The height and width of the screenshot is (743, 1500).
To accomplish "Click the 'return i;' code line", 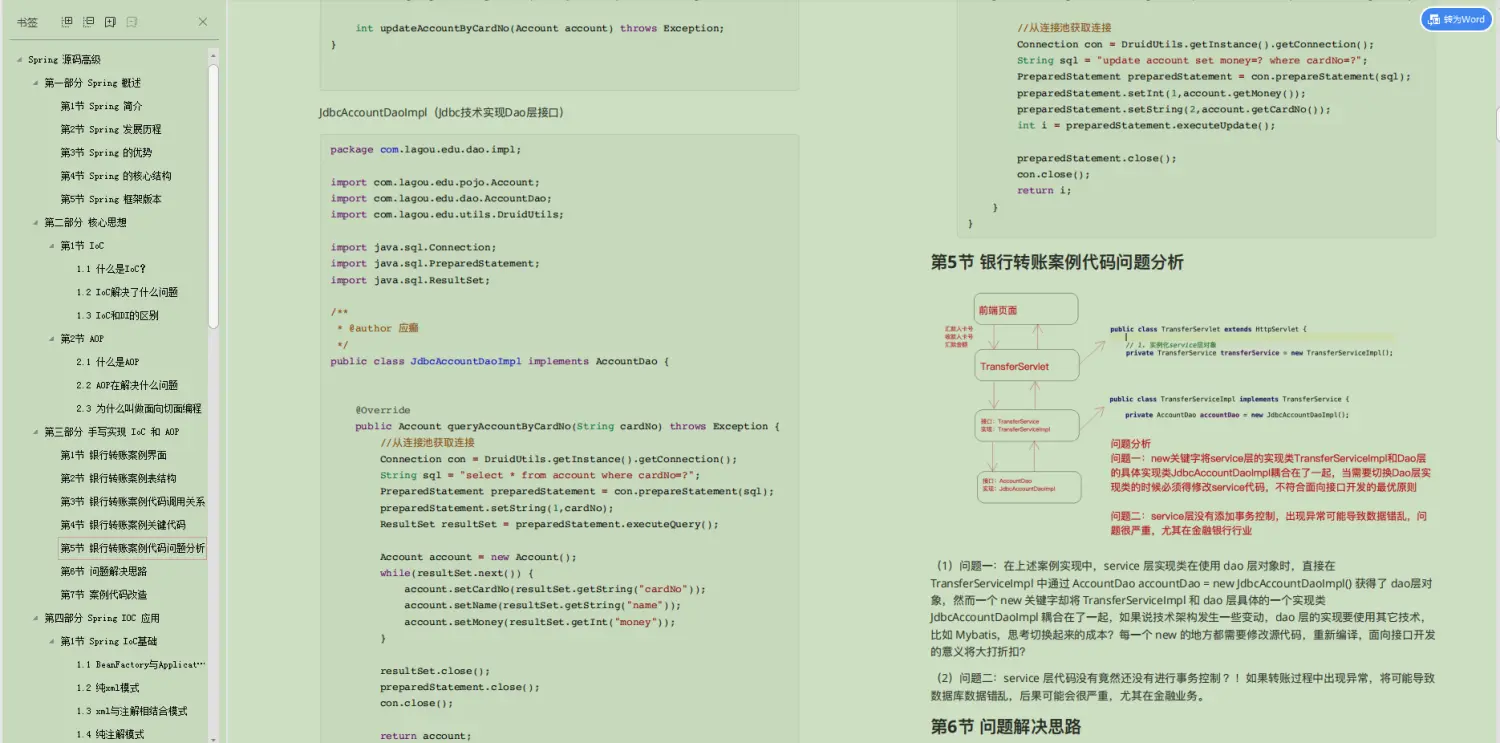I will (x=1043, y=190).
